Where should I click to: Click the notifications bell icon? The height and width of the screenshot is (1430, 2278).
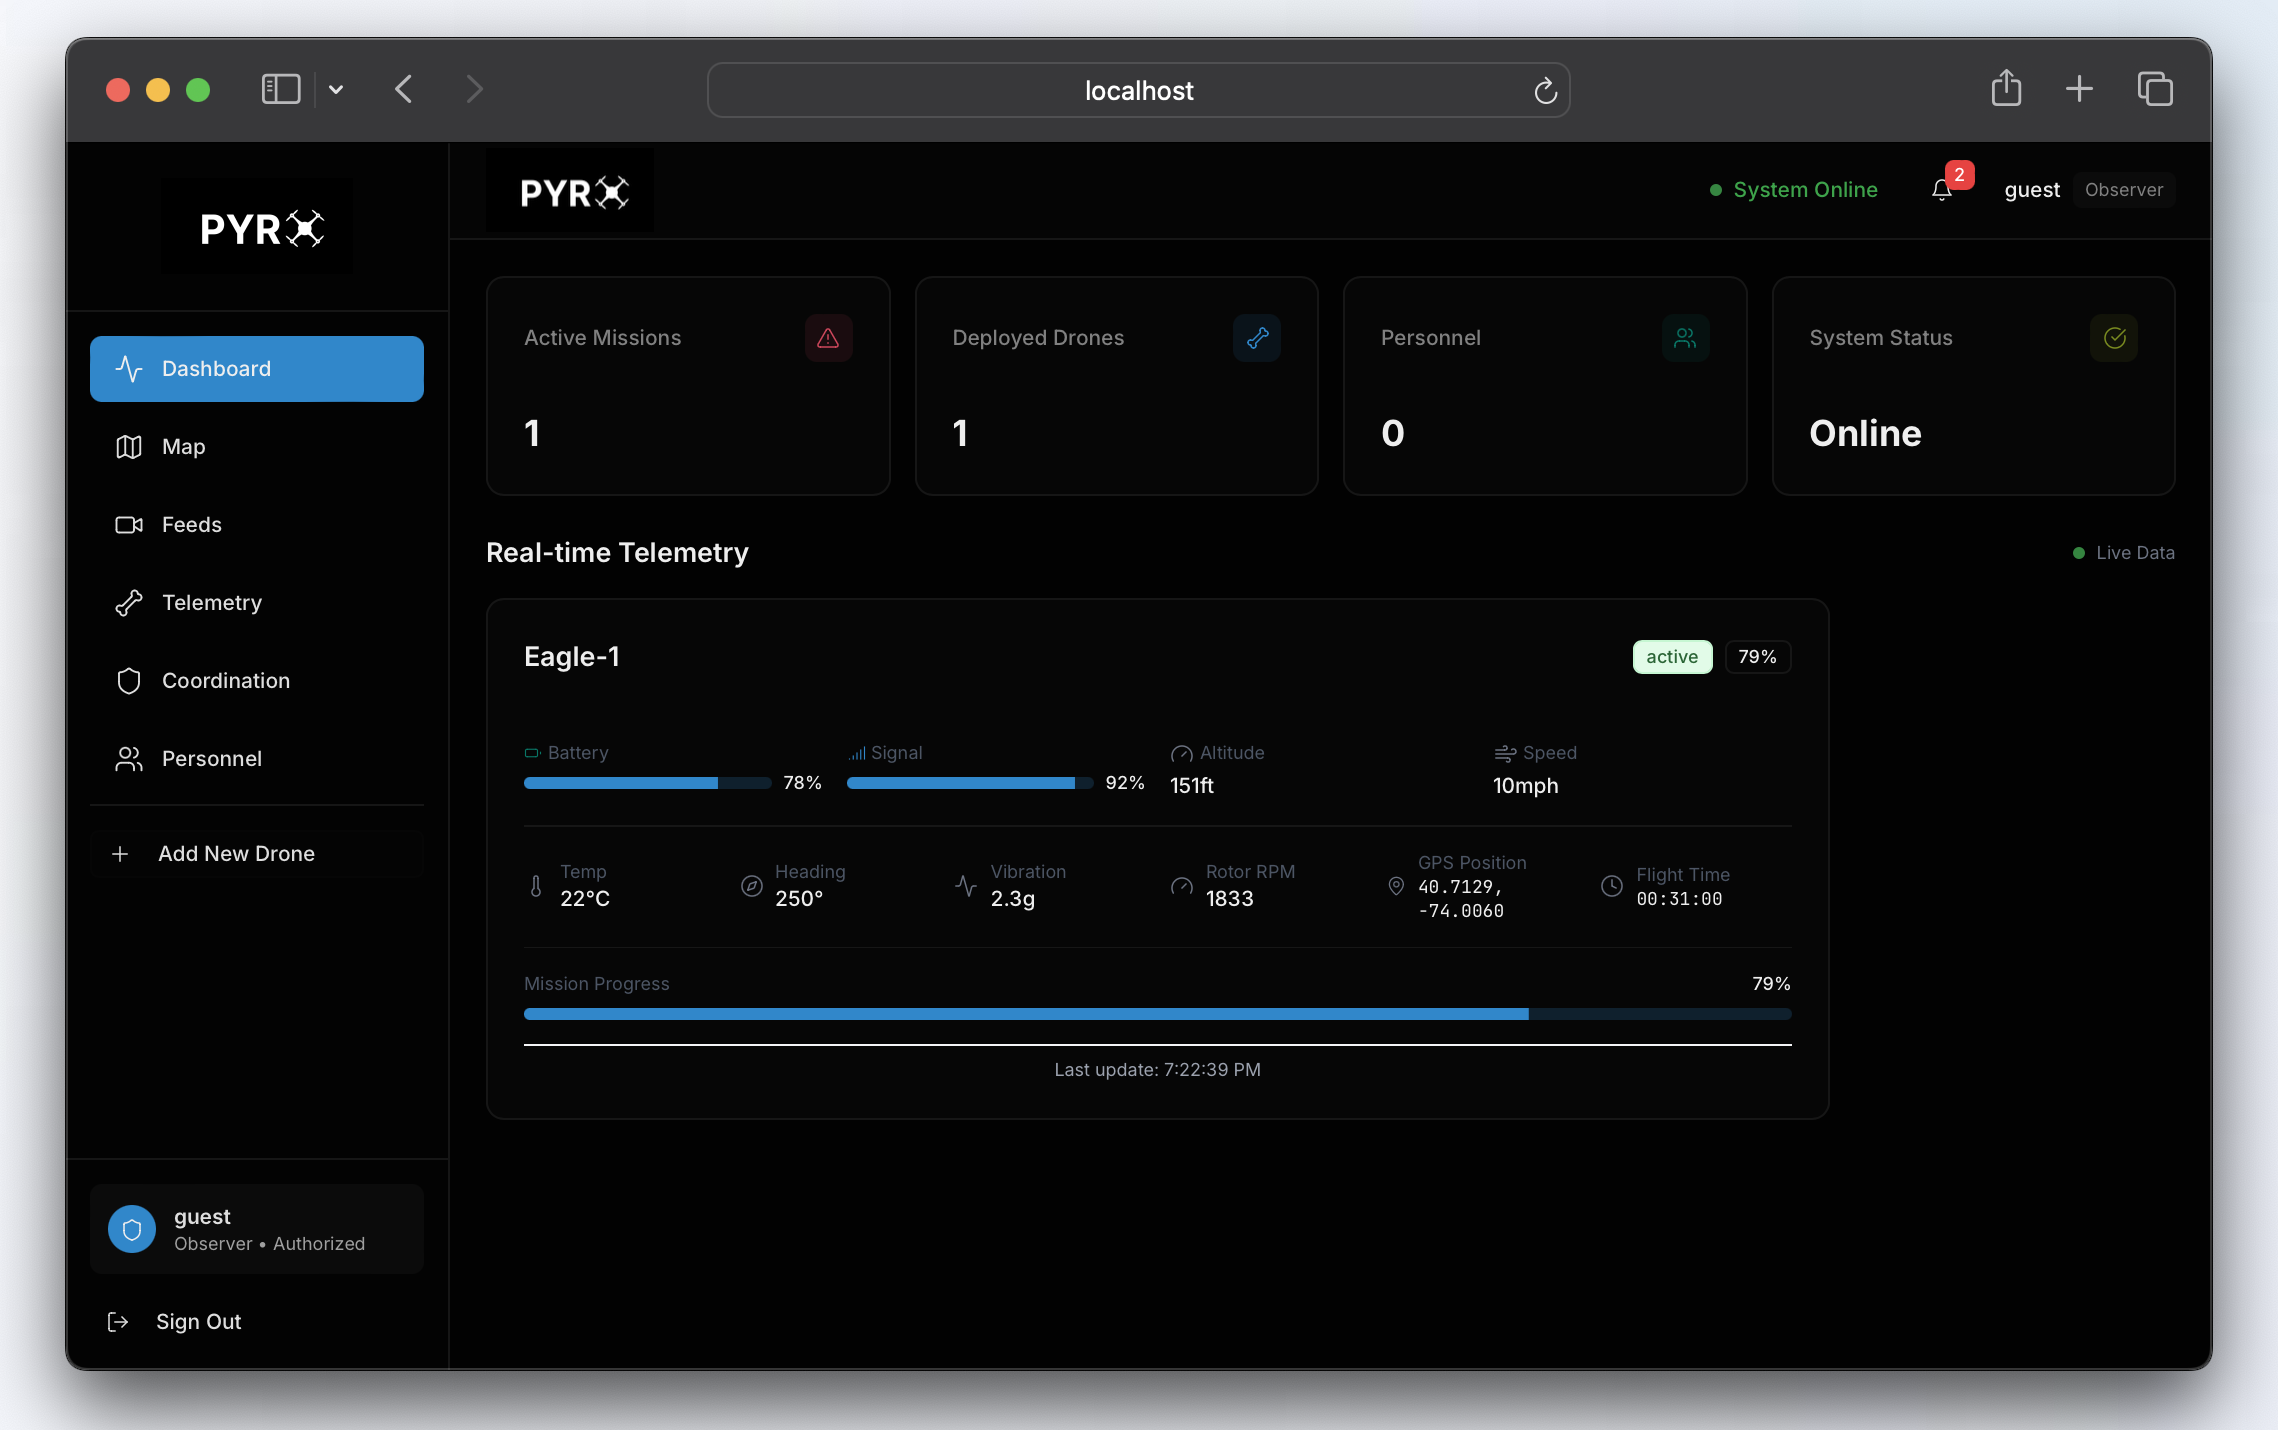1941,190
